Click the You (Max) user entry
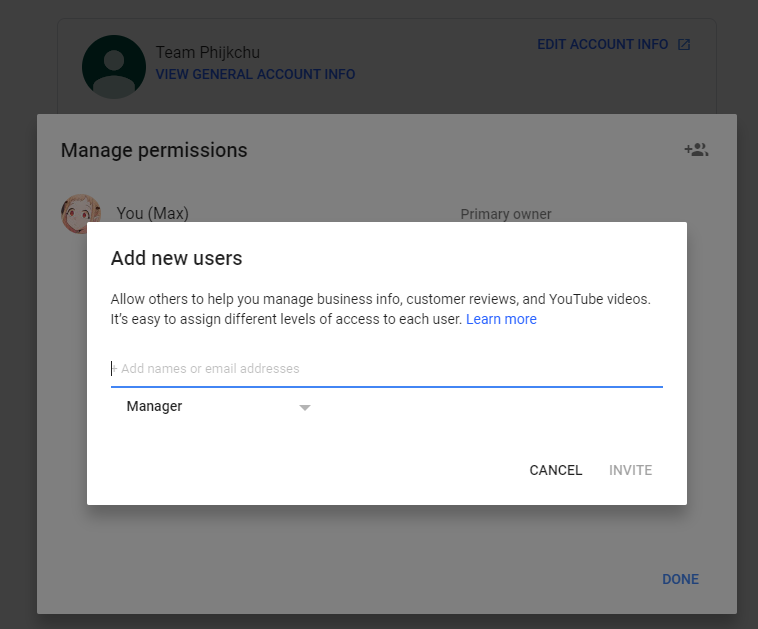 (152, 213)
